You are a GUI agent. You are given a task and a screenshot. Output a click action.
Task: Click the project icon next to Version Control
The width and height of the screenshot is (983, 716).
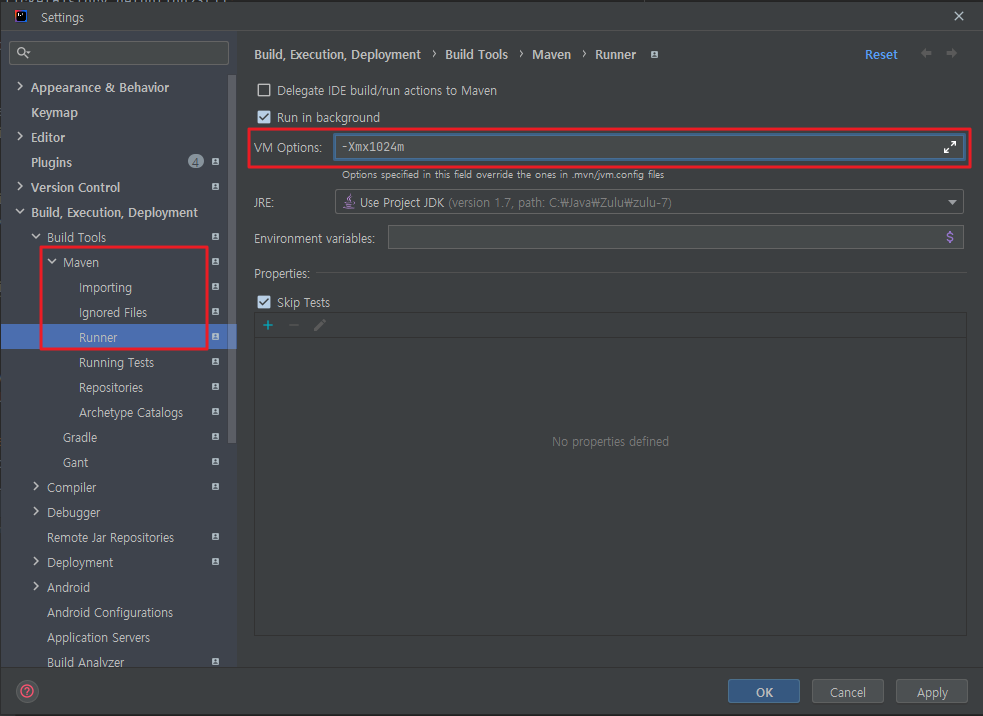216,187
